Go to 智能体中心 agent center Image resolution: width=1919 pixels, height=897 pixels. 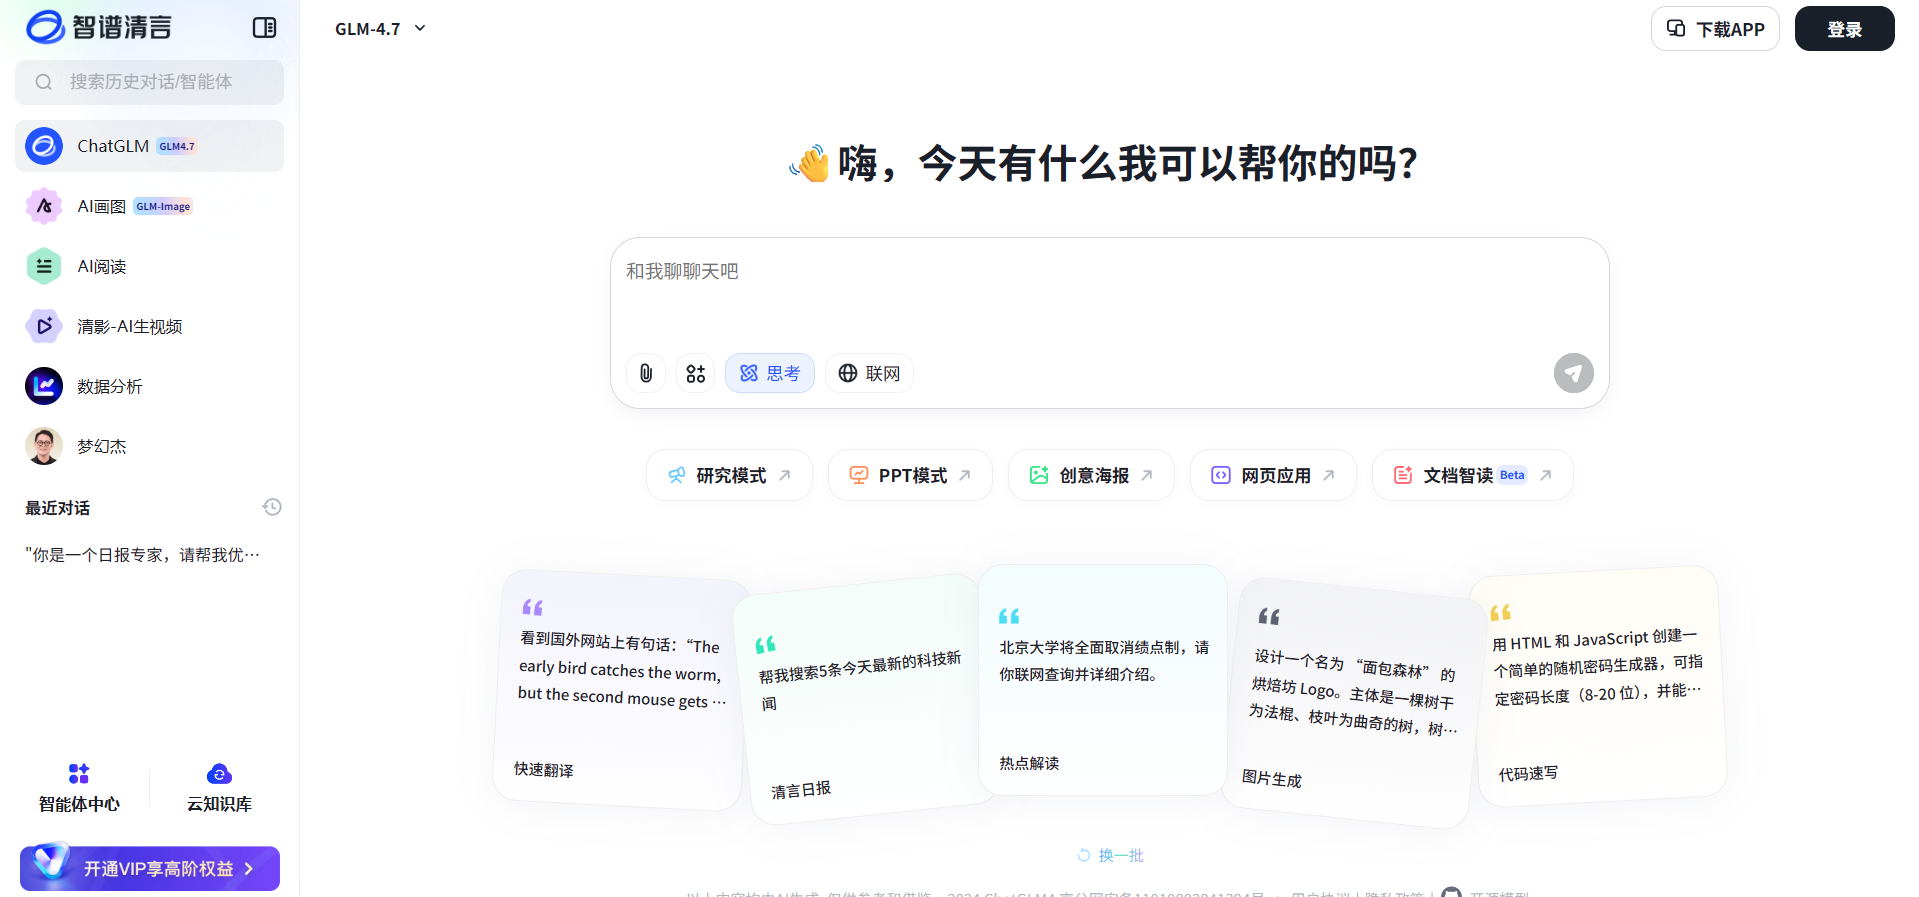79,788
